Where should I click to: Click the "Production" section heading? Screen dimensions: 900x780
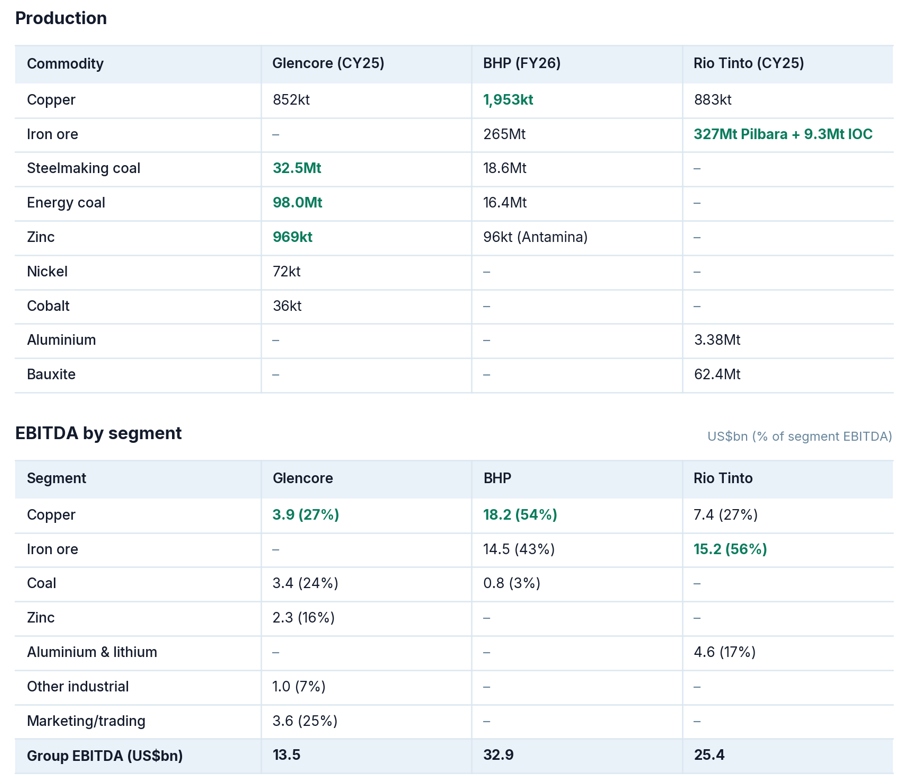click(61, 18)
